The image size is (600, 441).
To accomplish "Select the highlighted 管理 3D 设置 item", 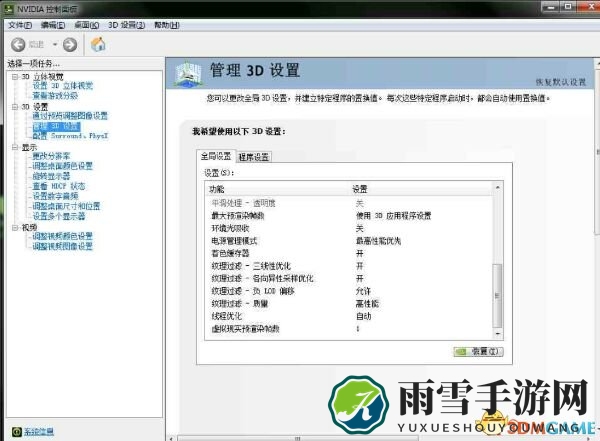I will tap(57, 126).
